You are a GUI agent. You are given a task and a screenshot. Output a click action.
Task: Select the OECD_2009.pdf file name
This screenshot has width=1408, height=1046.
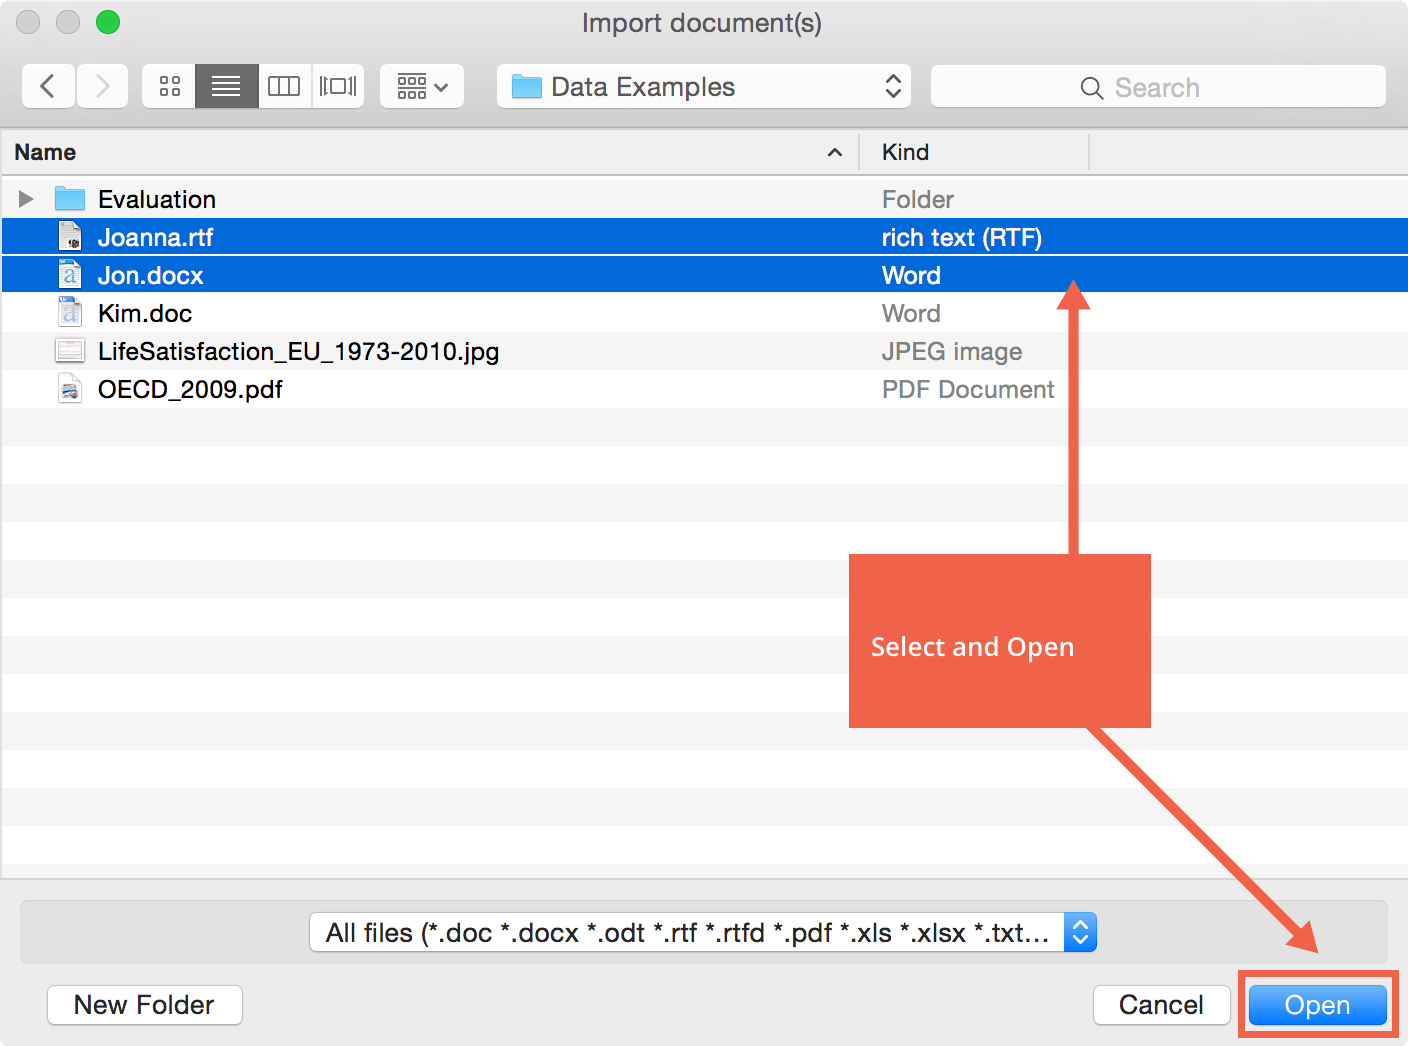point(190,389)
